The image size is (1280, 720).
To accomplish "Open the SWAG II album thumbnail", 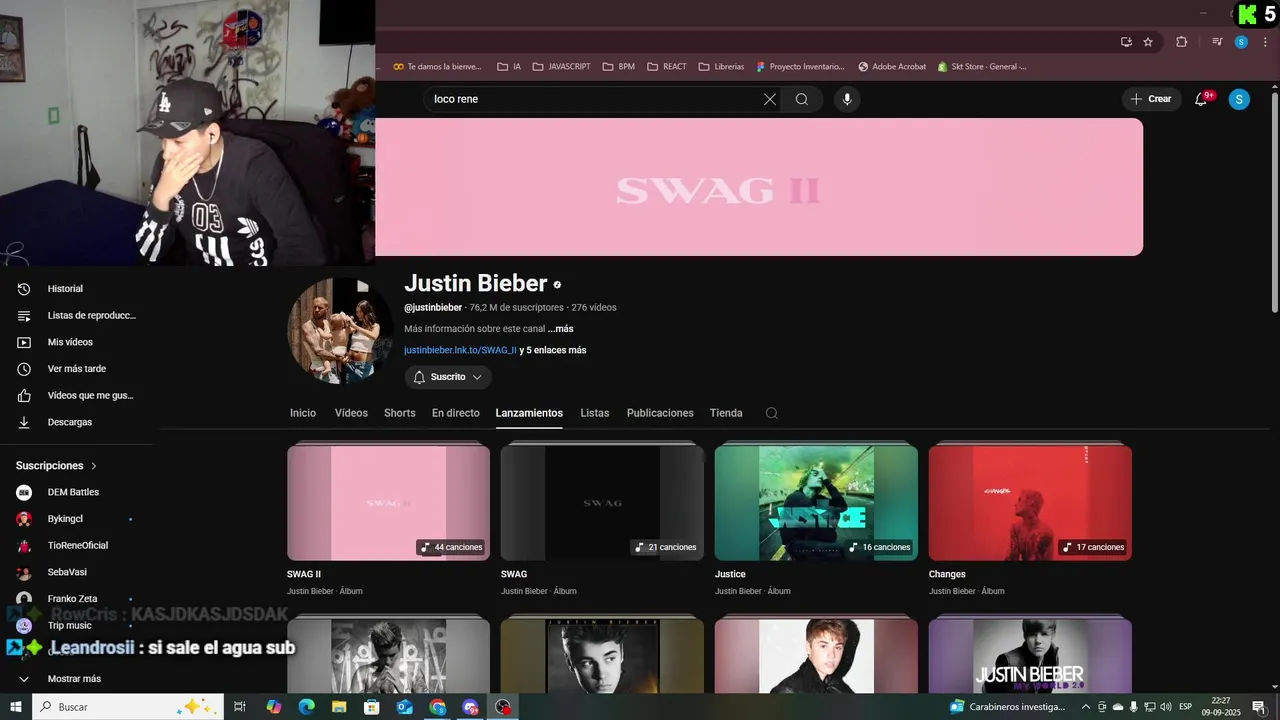I will [x=388, y=502].
